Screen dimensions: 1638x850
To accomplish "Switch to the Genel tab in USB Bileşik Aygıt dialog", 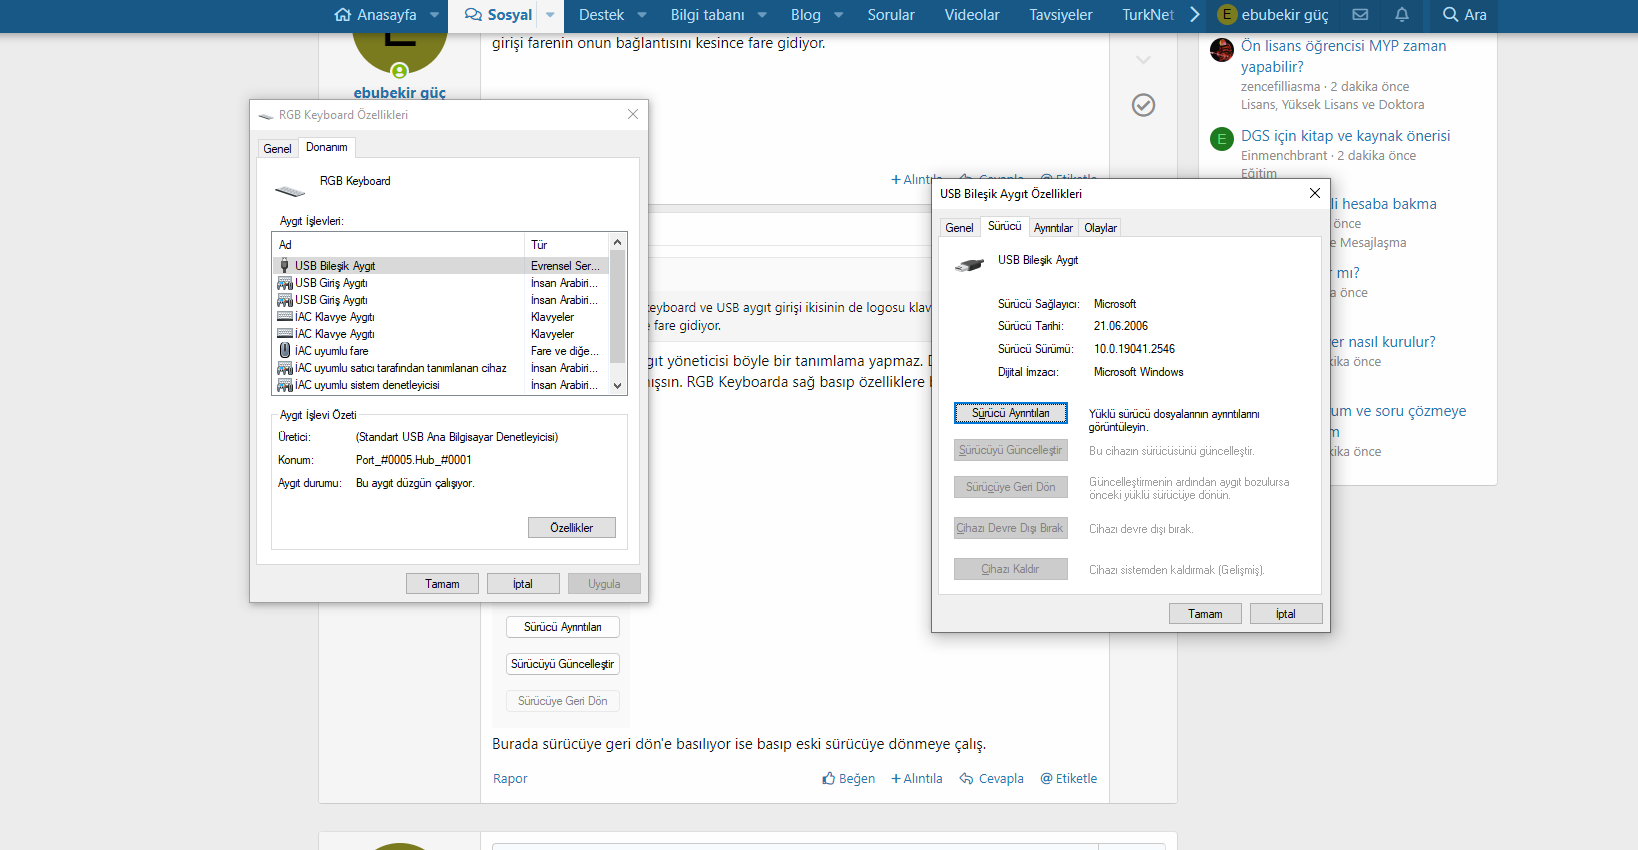I will pyautogui.click(x=959, y=228).
